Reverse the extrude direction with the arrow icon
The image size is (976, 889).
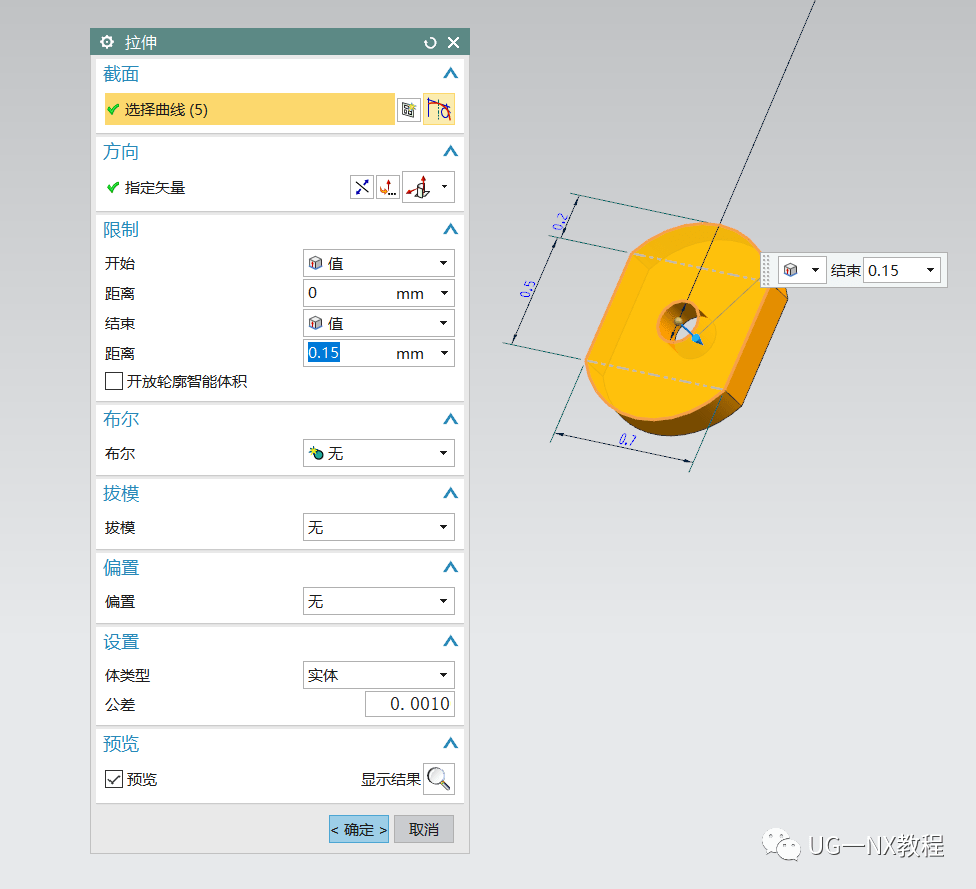362,187
